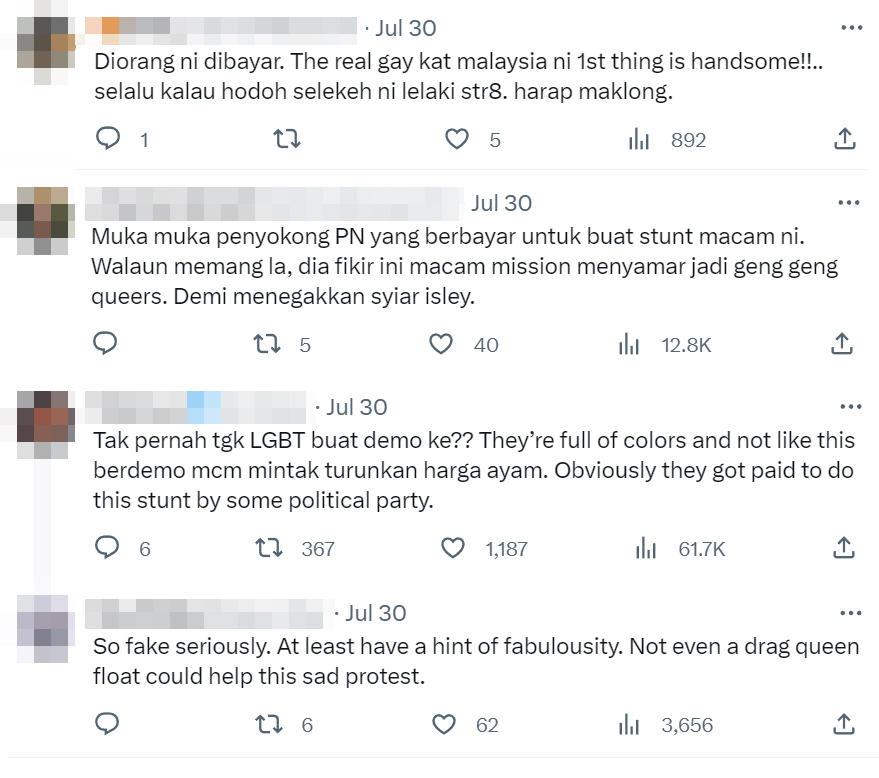Open the 'So fake seriously' tweet text

[x=476, y=661]
